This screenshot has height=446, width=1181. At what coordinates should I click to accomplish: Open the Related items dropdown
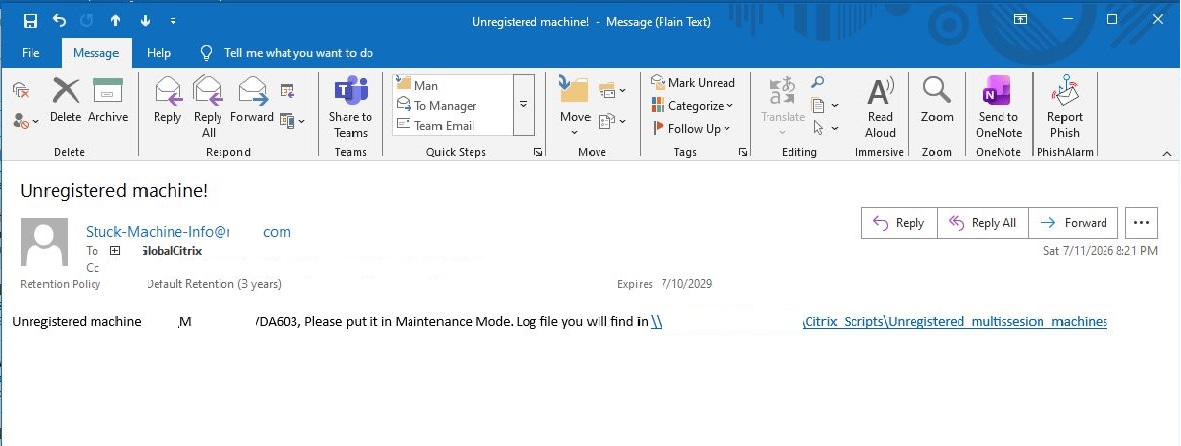click(825, 105)
